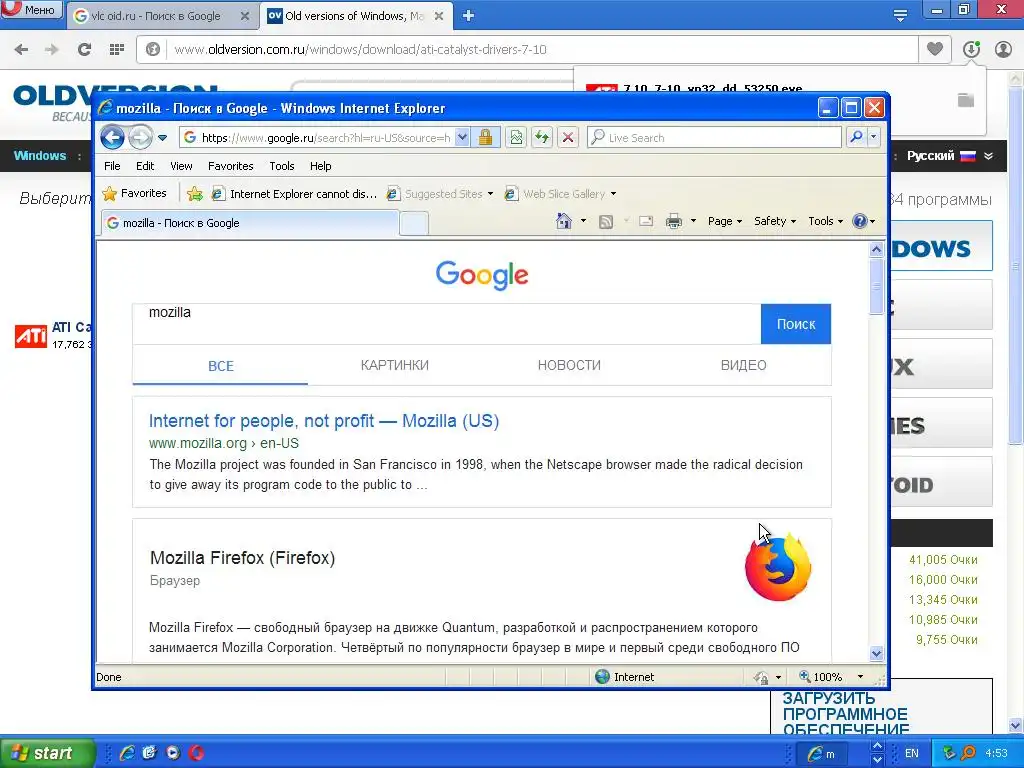1024x768 pixels.
Task: Click the Firefox logo thumbnail
Action: (x=778, y=567)
